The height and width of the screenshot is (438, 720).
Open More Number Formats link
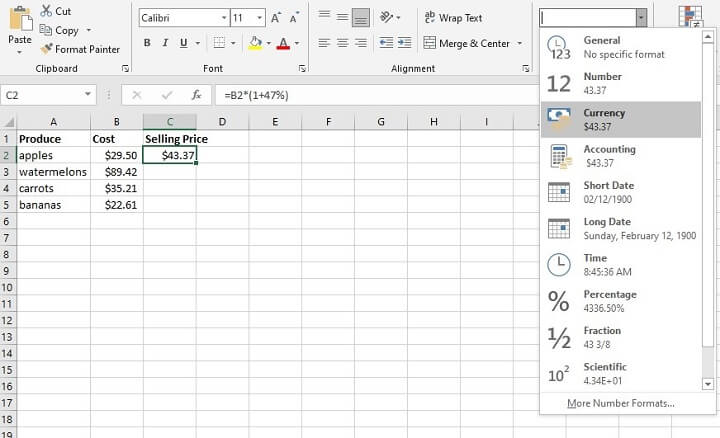621,403
